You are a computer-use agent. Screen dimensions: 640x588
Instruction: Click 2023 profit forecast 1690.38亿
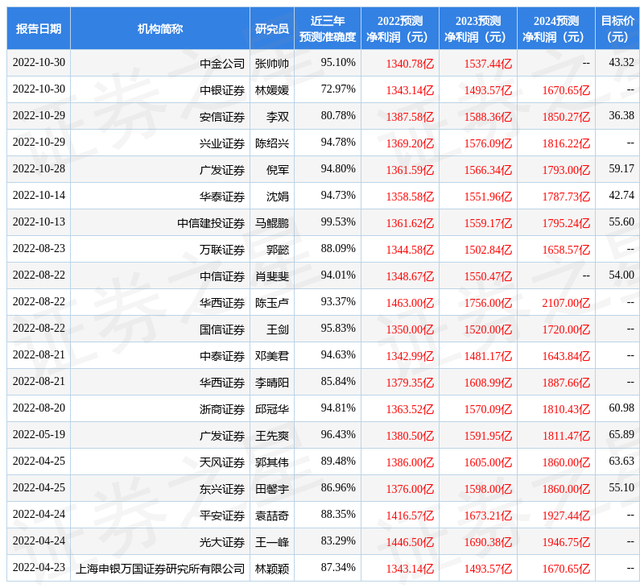(488, 542)
